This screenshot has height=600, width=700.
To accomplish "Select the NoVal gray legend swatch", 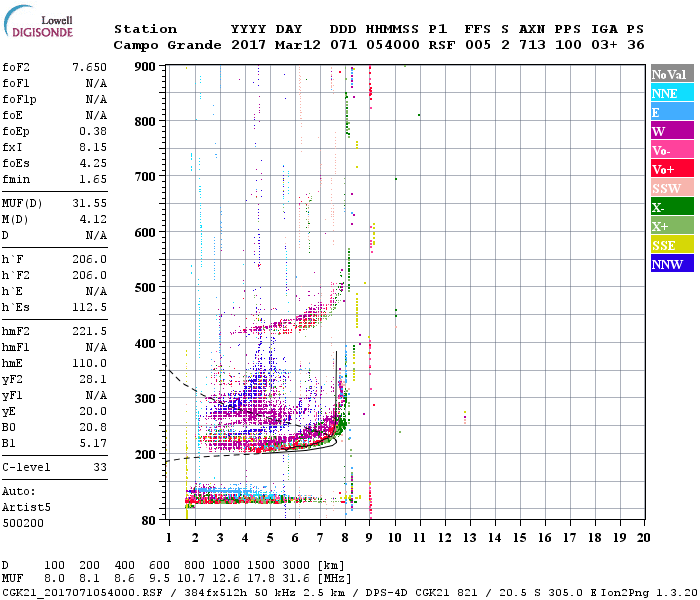I will (672, 74).
